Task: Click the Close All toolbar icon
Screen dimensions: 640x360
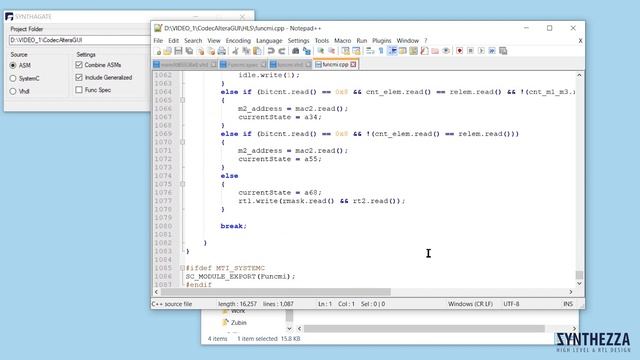Action: pos(211,51)
